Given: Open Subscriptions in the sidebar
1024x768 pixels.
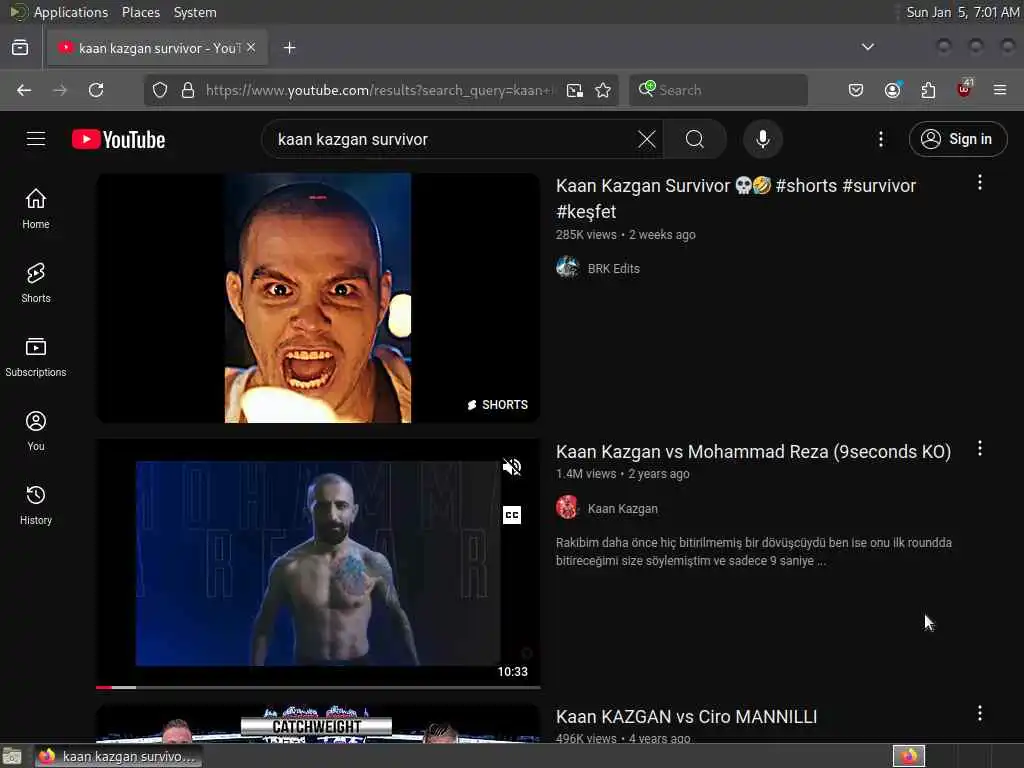Looking at the screenshot, I should click(x=36, y=357).
